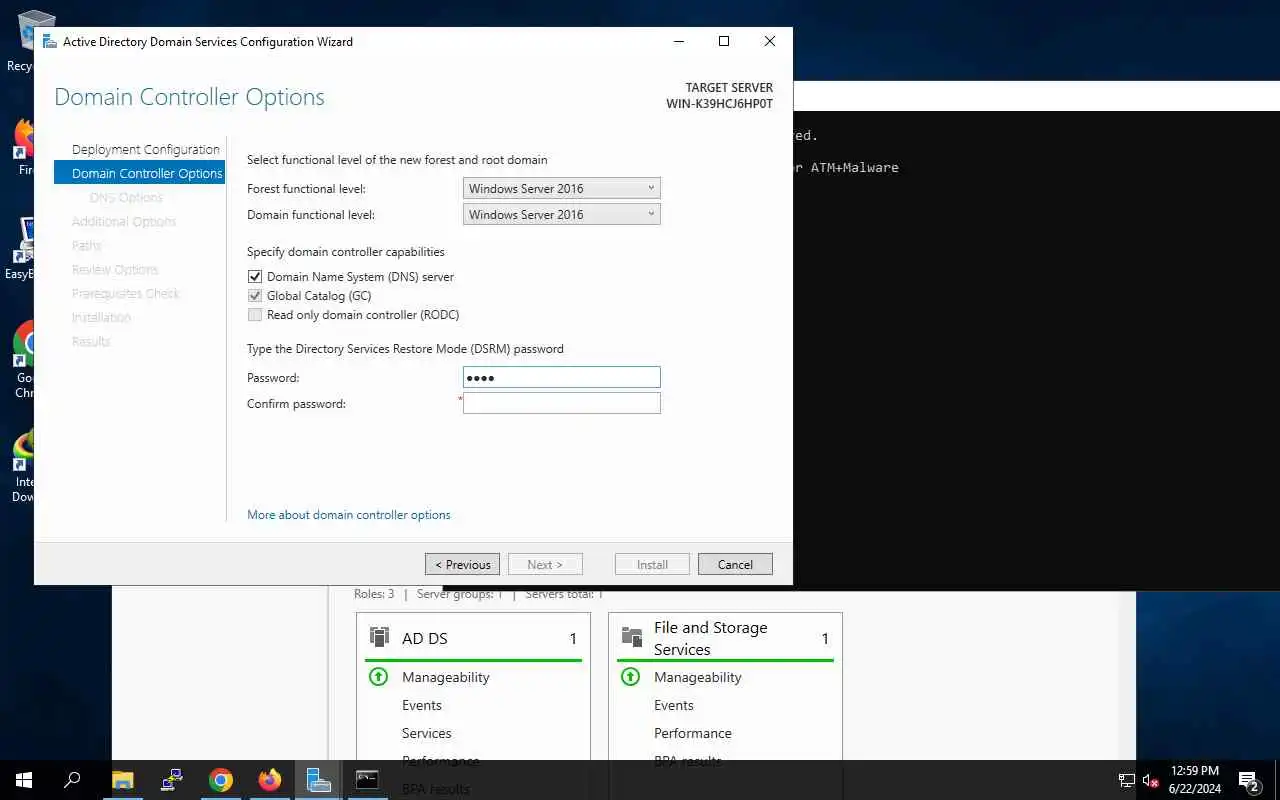
Task: Select Additional Options step in sidebar
Action: click(x=124, y=221)
